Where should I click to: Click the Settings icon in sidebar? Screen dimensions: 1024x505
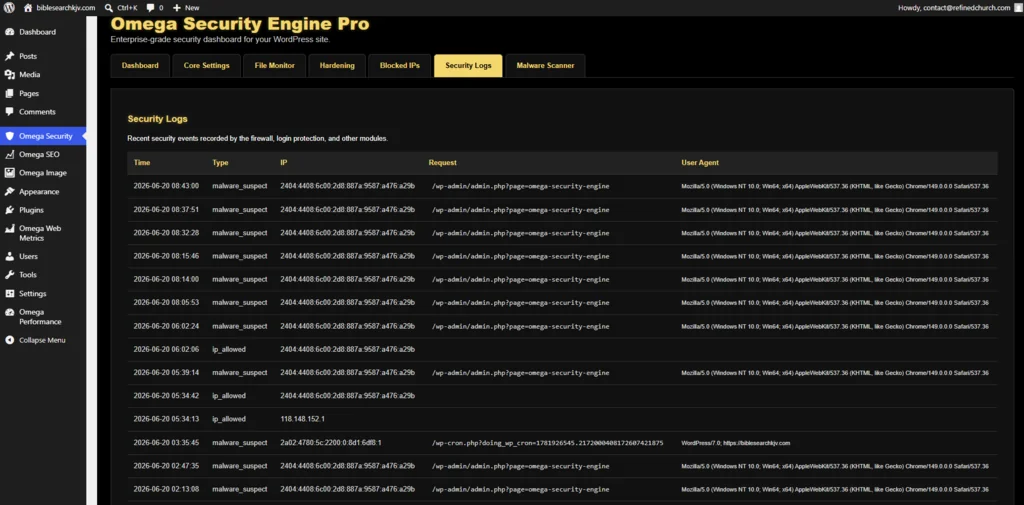[x=9, y=294]
